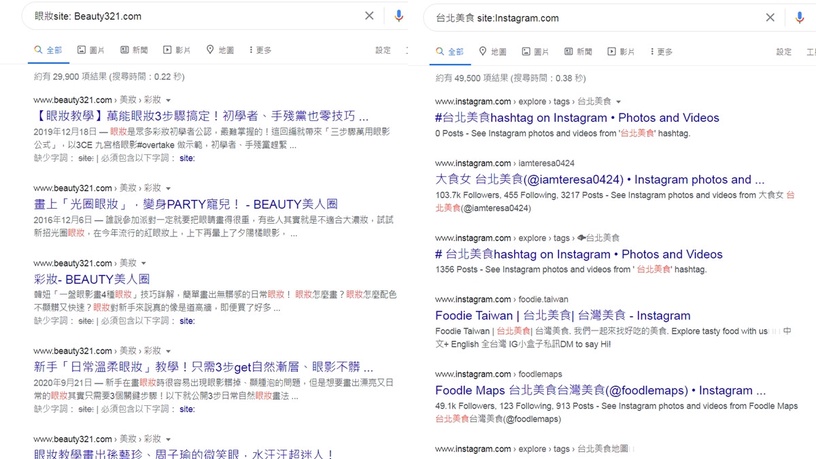Clear the right Instagram search with X icon
Image resolution: width=816 pixels, height=459 pixels.
click(770, 17)
